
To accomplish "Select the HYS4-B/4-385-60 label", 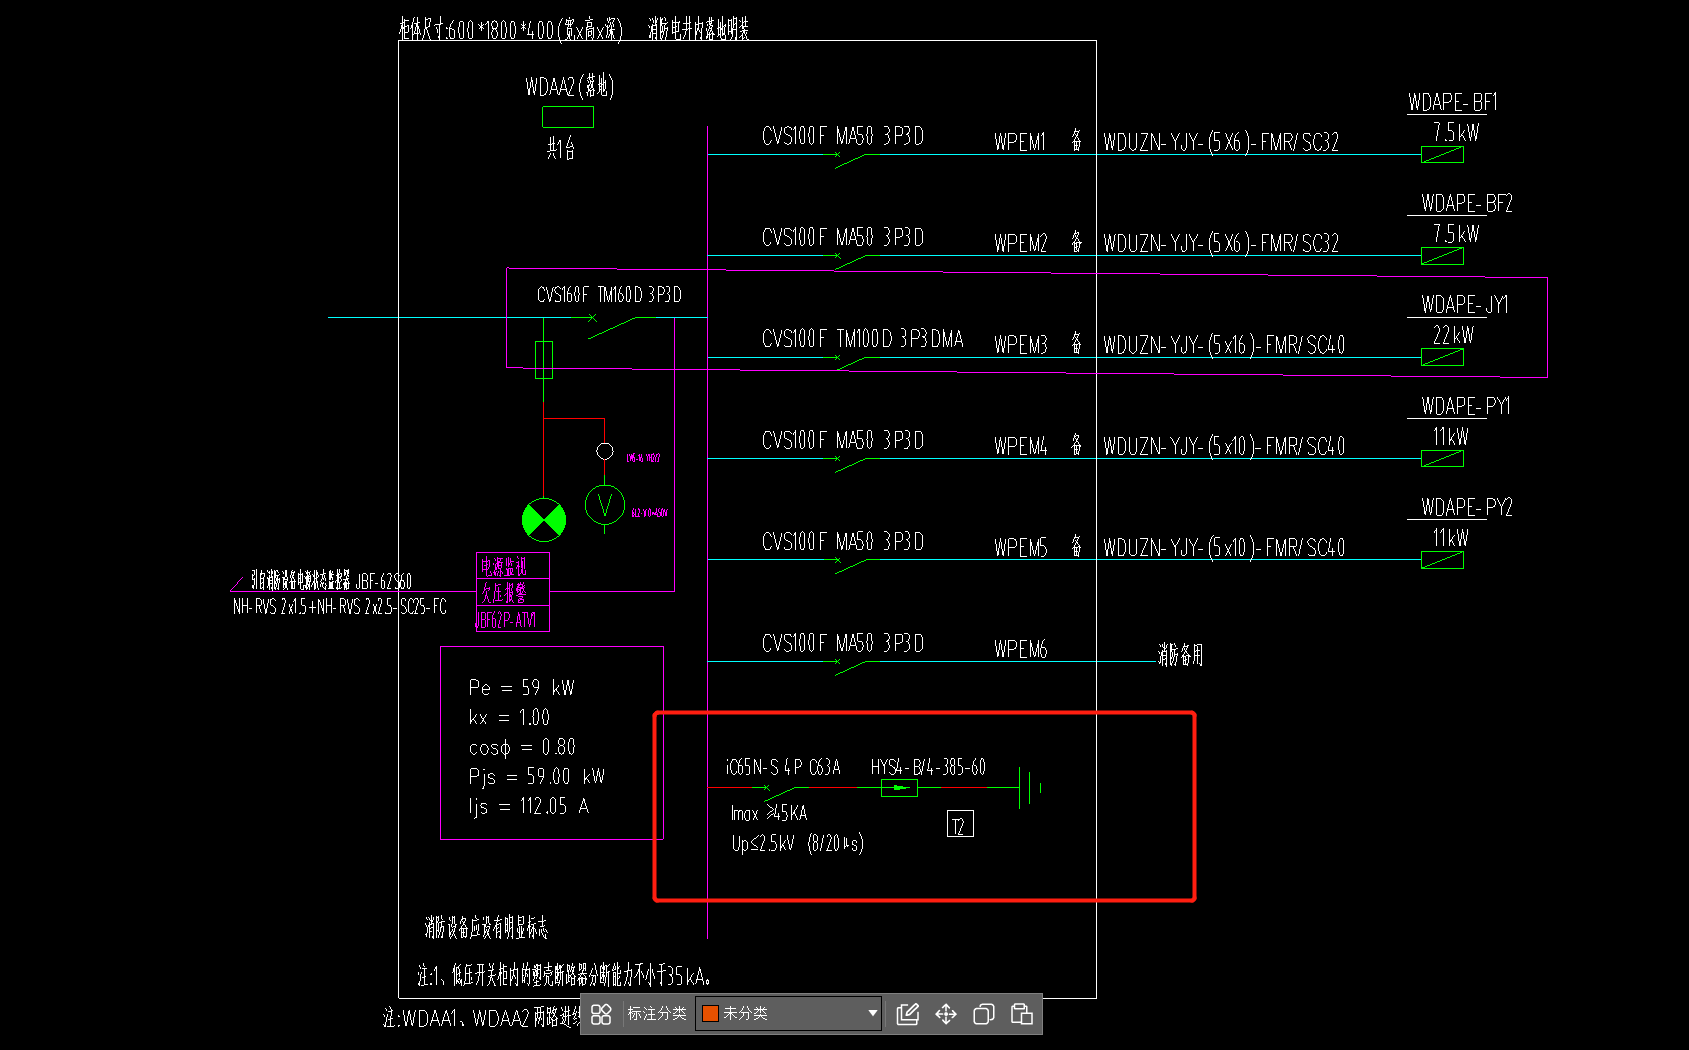I will click(x=928, y=767).
